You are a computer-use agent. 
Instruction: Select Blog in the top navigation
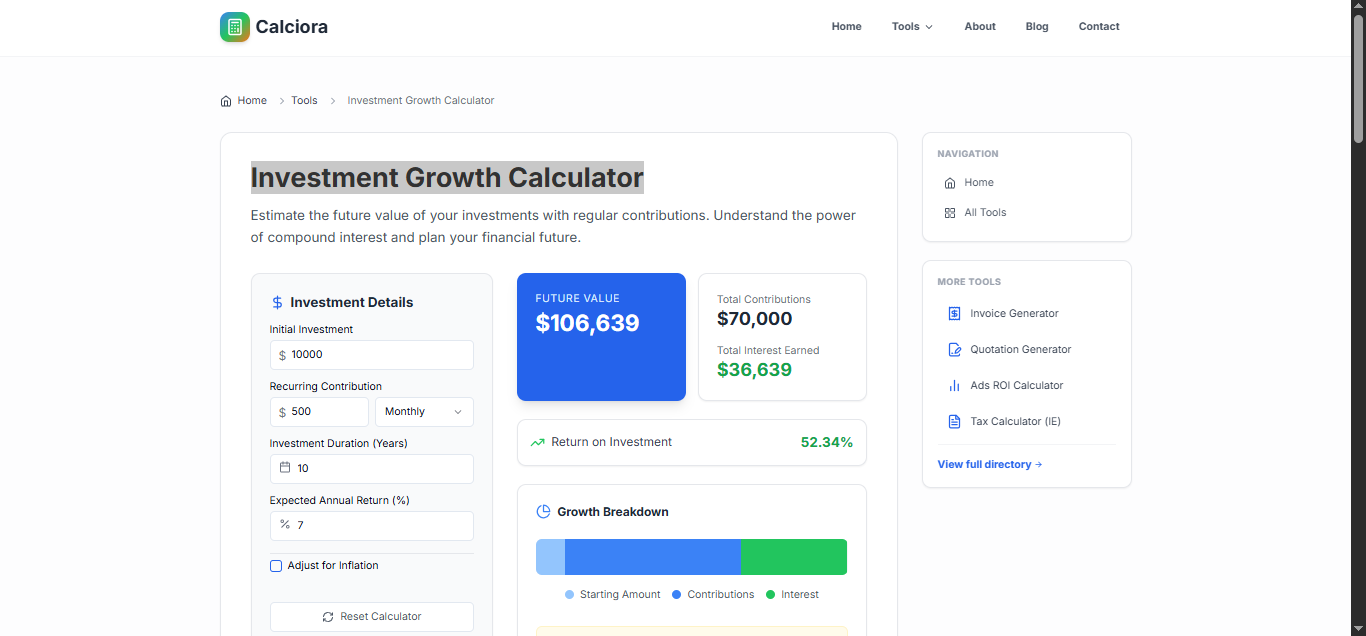click(1037, 26)
